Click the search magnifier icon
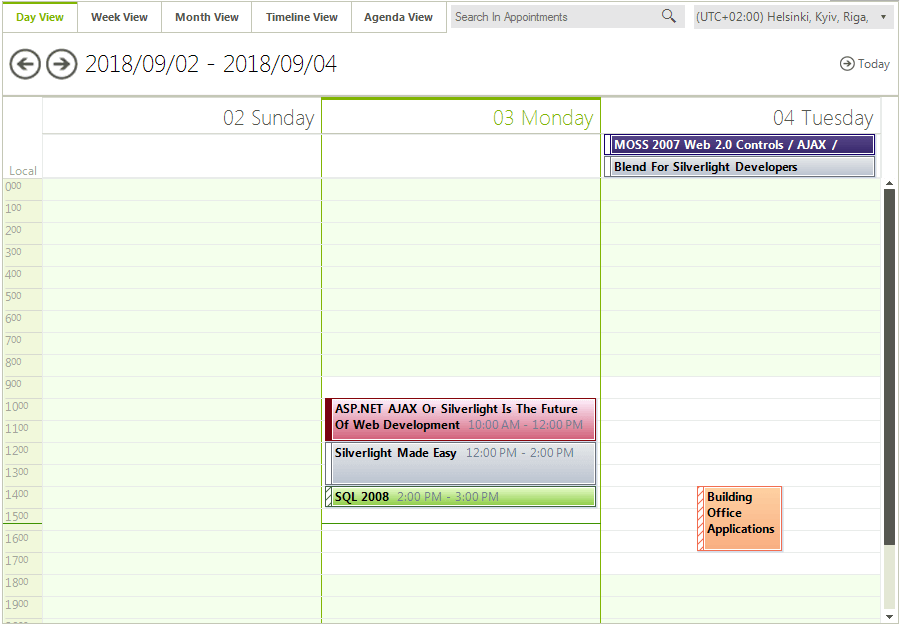 coord(668,17)
